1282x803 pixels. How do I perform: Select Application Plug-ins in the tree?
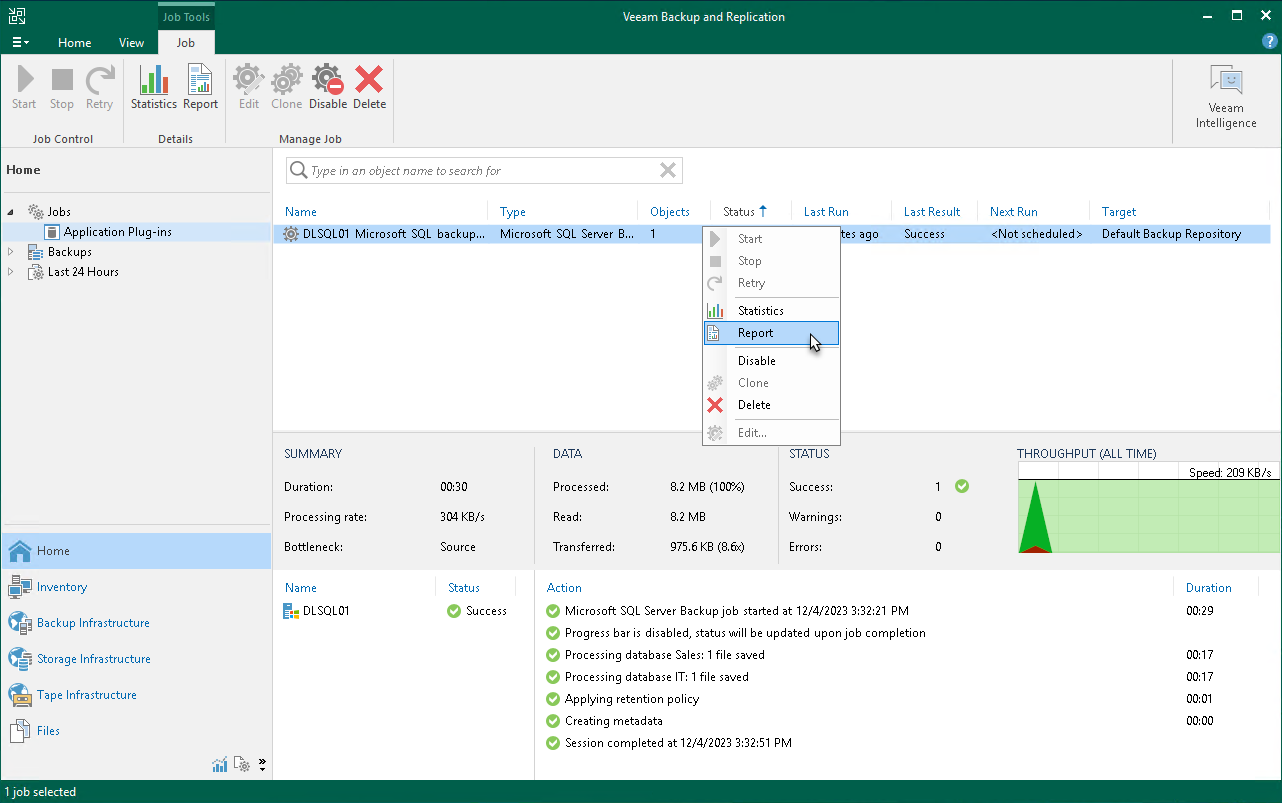click(118, 232)
